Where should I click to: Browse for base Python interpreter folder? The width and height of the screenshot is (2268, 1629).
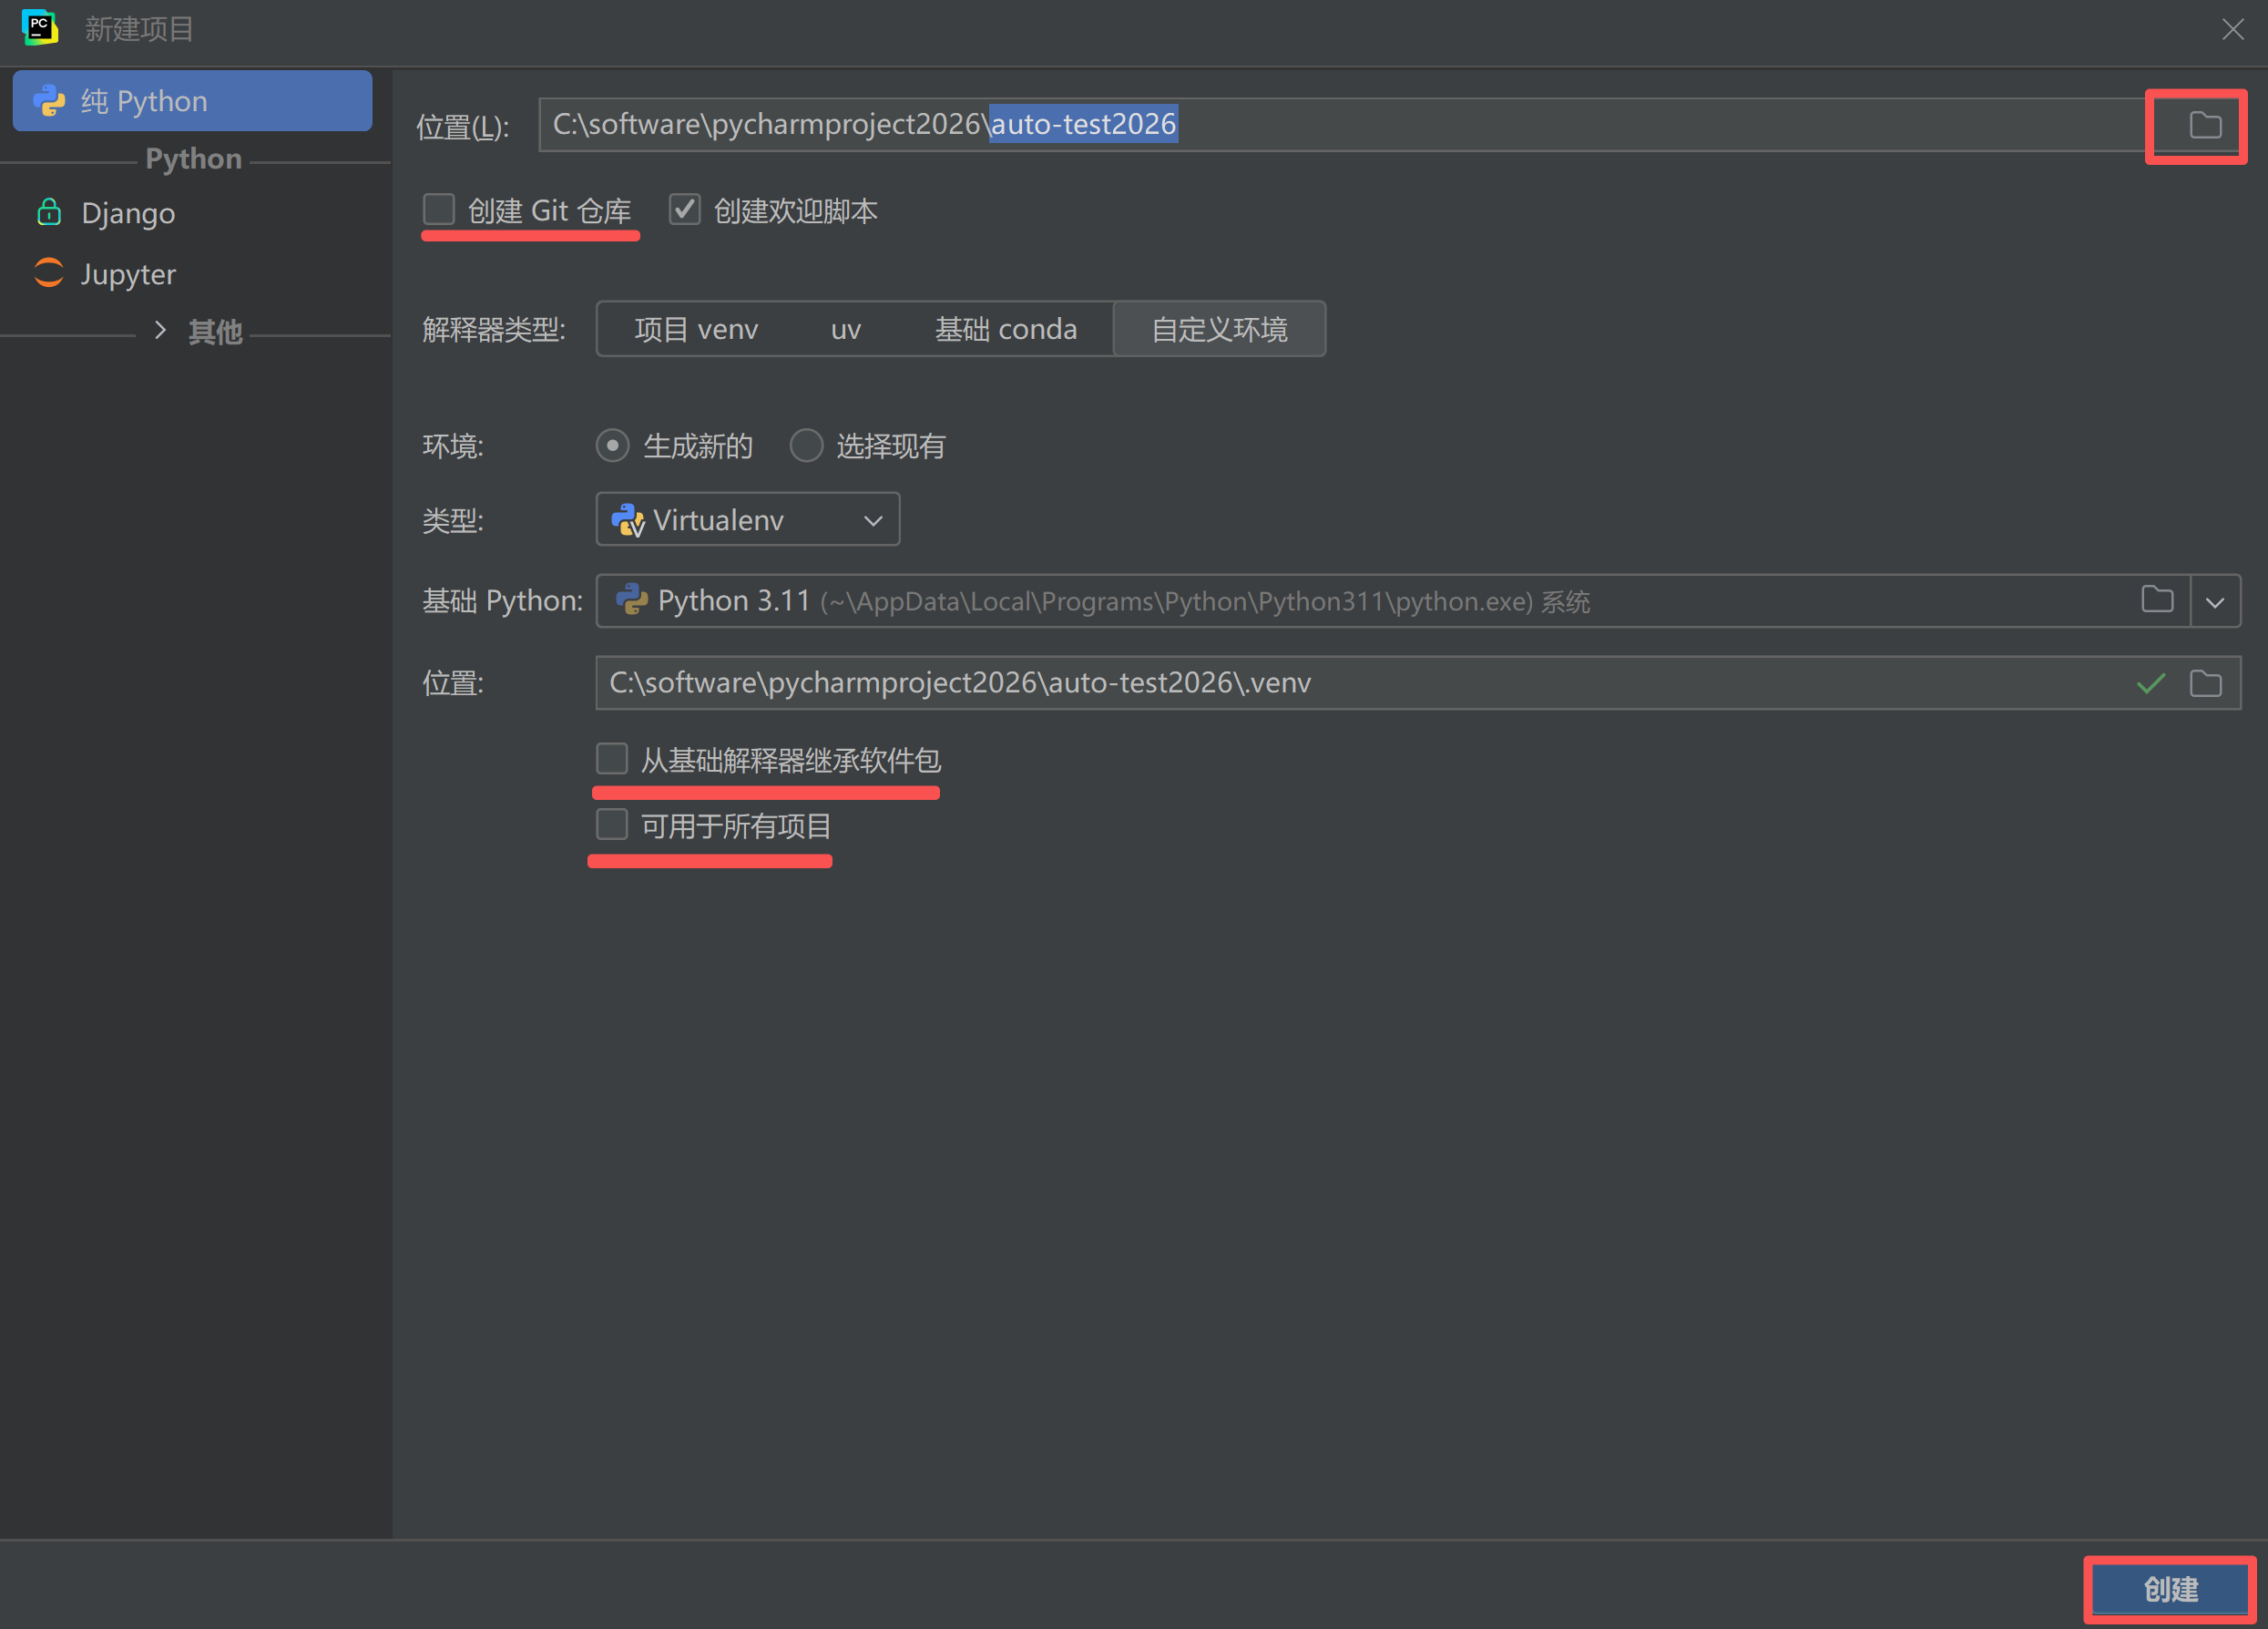[2157, 600]
